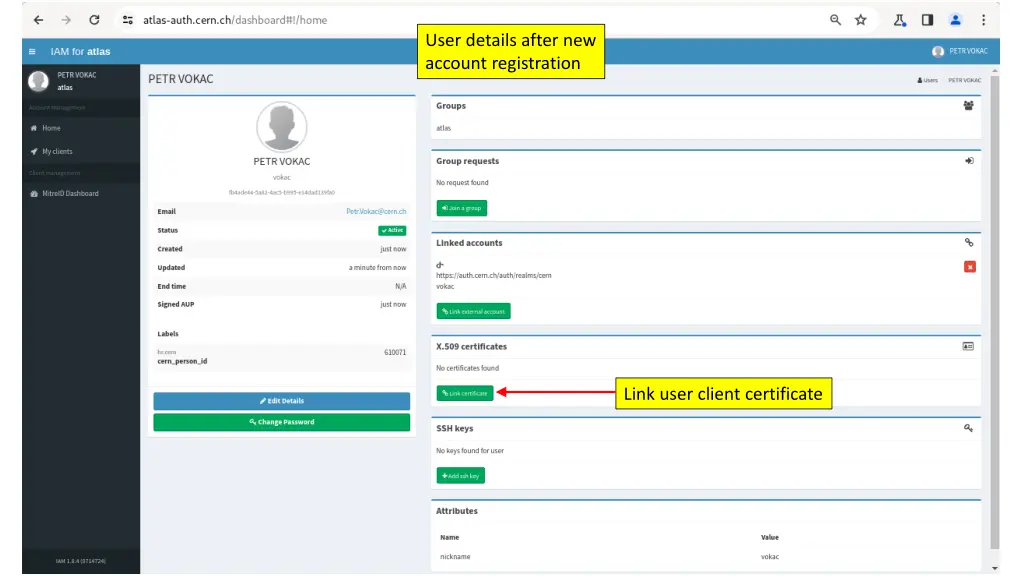Click the browser forward arrow

[x=66, y=20]
